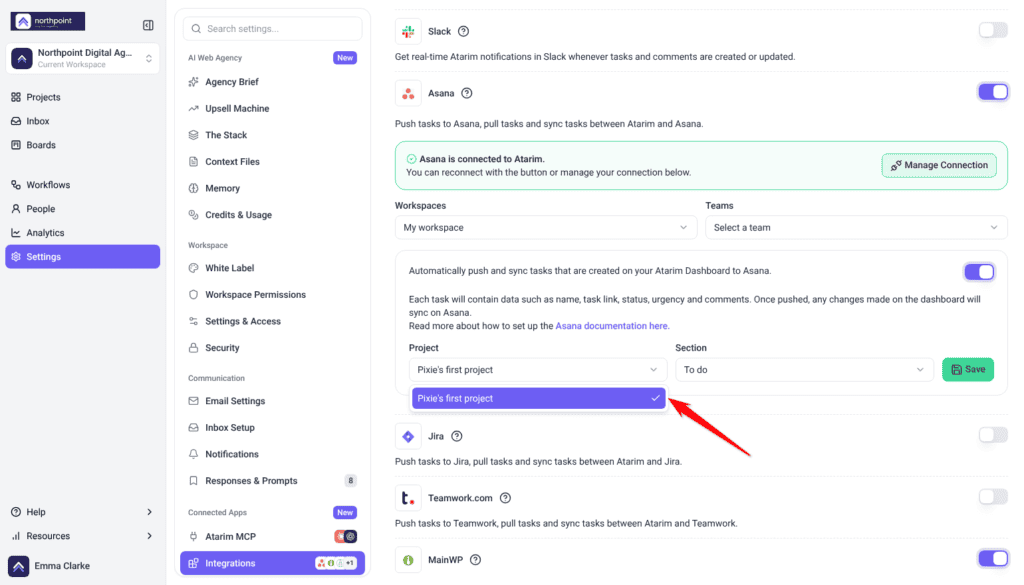Click the search magnifier icon
Viewport: 1024px width, 585px height.
196,29
